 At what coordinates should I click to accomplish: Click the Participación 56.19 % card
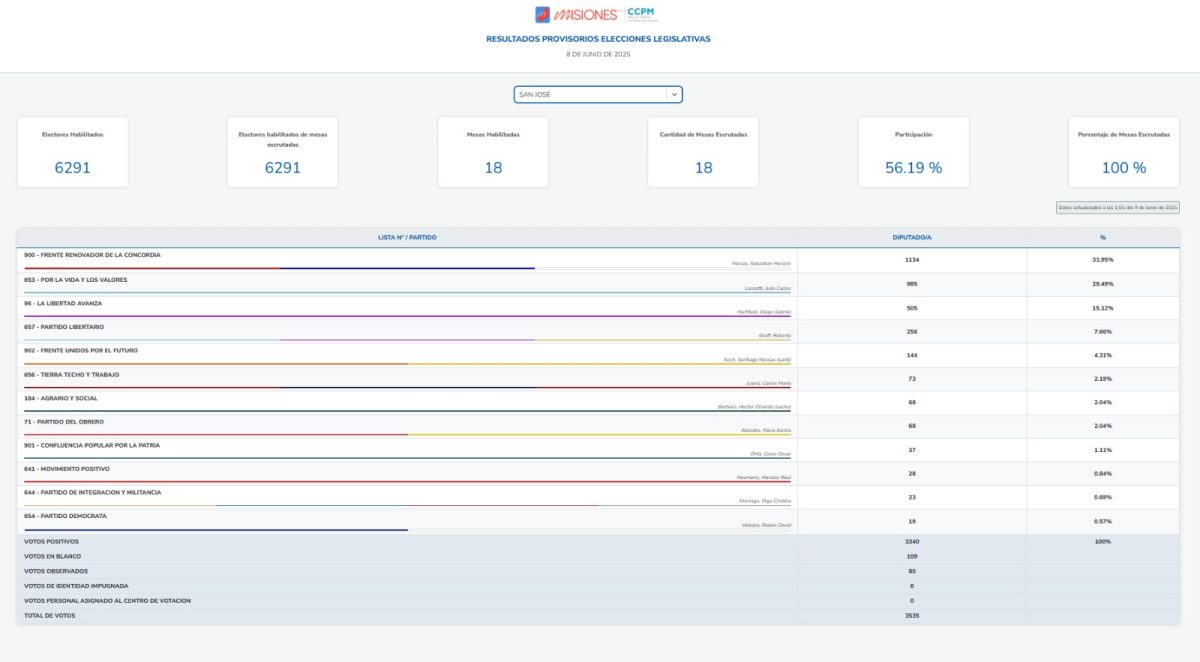click(x=913, y=152)
